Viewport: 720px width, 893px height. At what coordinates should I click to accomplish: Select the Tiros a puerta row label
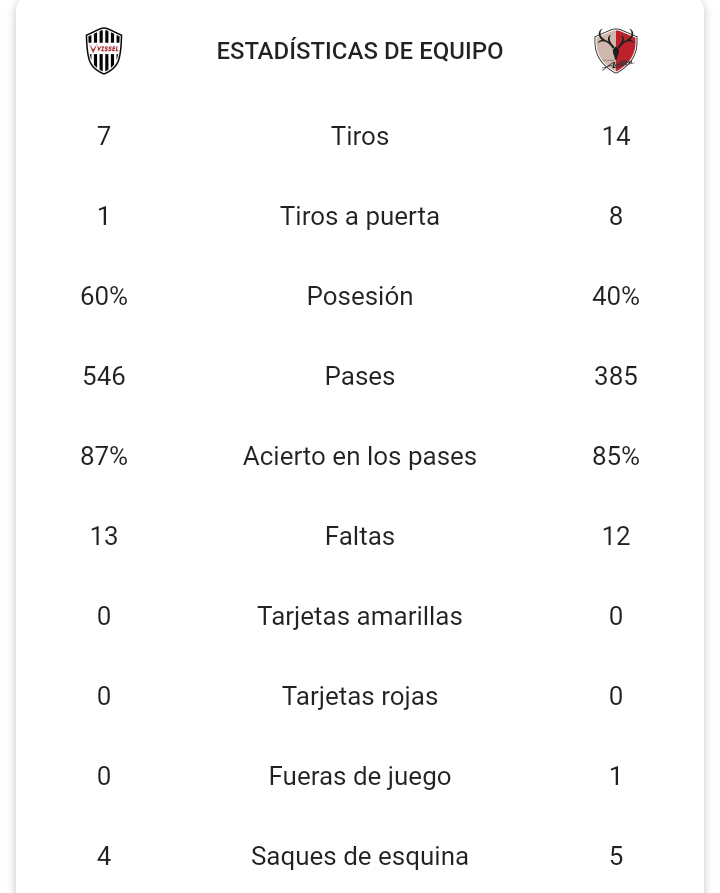click(360, 216)
